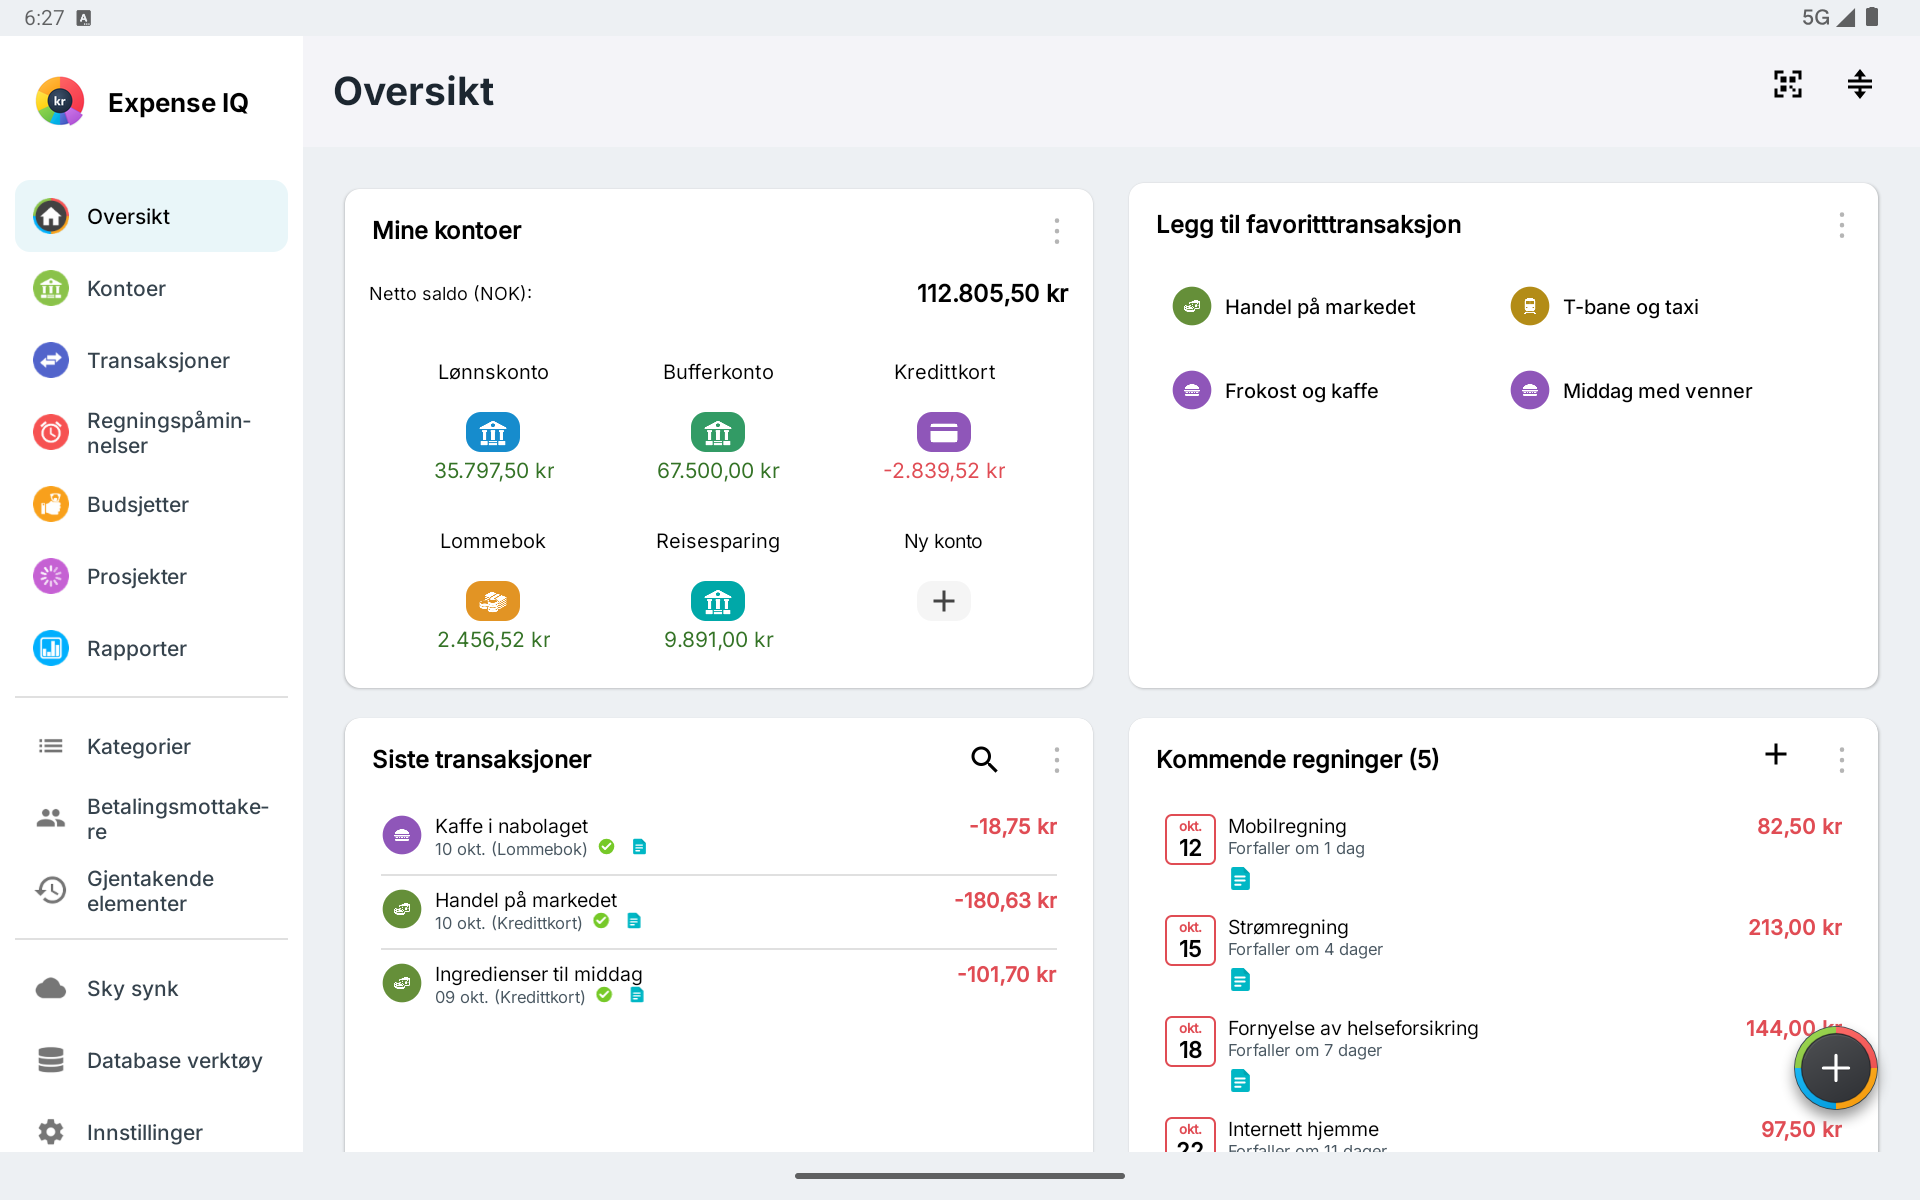Open Kaffe i nabolaget transaction
Screen dimensions: 1920x1200
point(719,837)
